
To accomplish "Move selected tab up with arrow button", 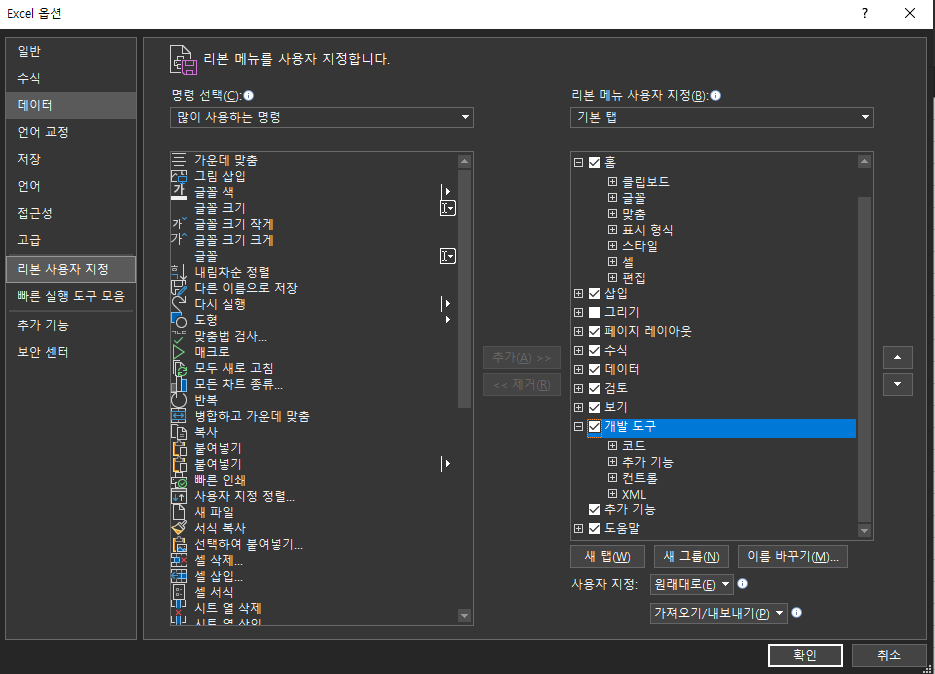I will click(x=897, y=357).
